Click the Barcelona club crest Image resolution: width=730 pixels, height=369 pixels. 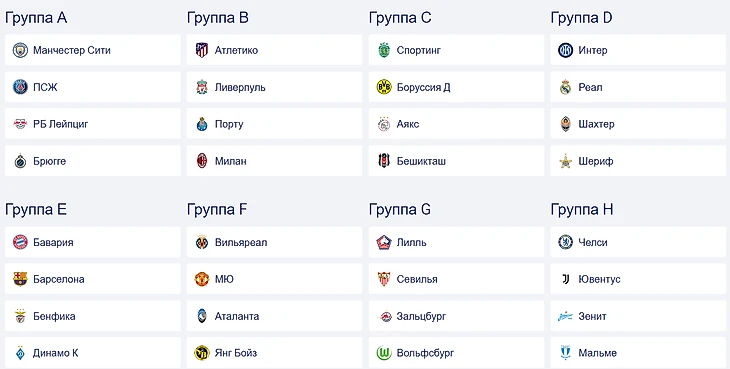pos(20,279)
